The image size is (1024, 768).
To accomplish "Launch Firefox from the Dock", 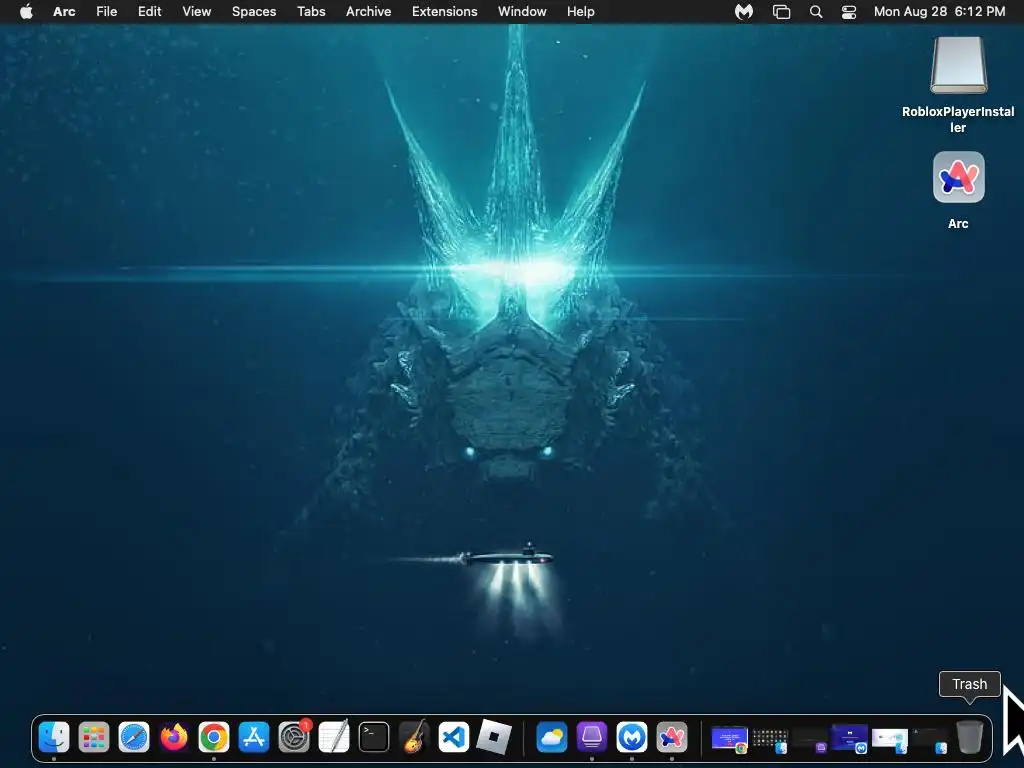I will [174, 737].
